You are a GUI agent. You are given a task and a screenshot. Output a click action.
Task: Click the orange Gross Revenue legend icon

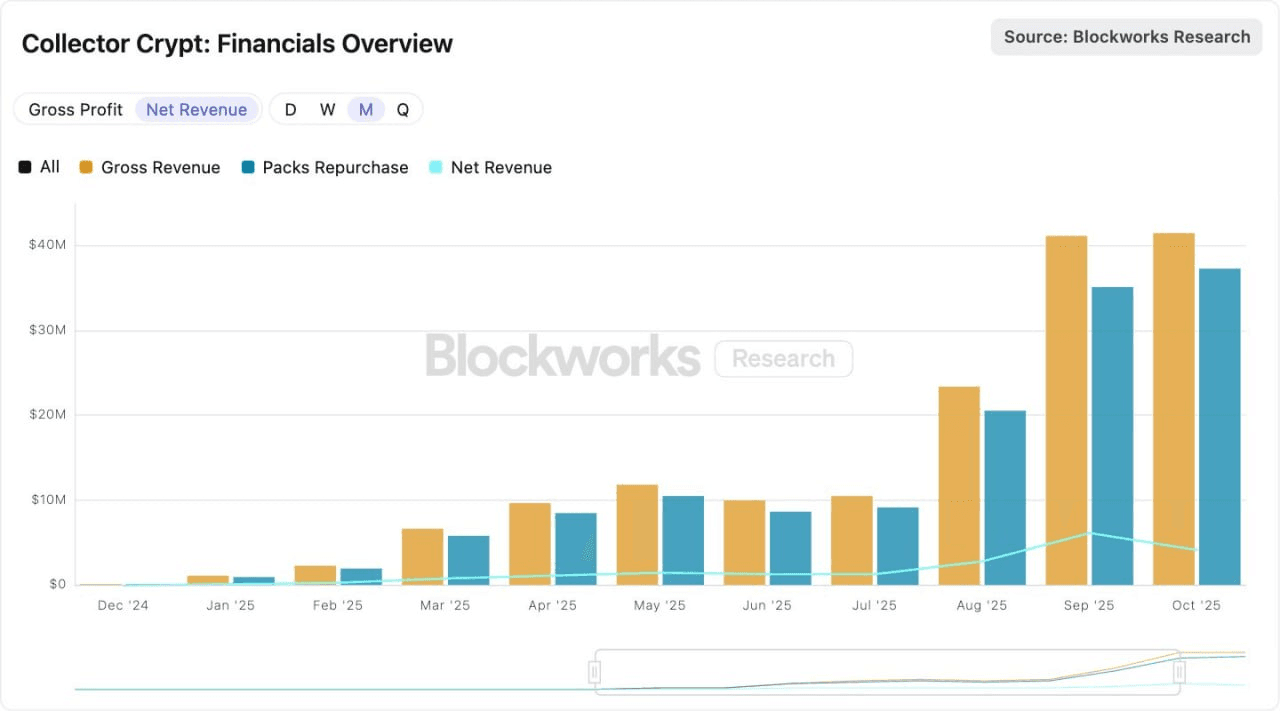(85, 167)
